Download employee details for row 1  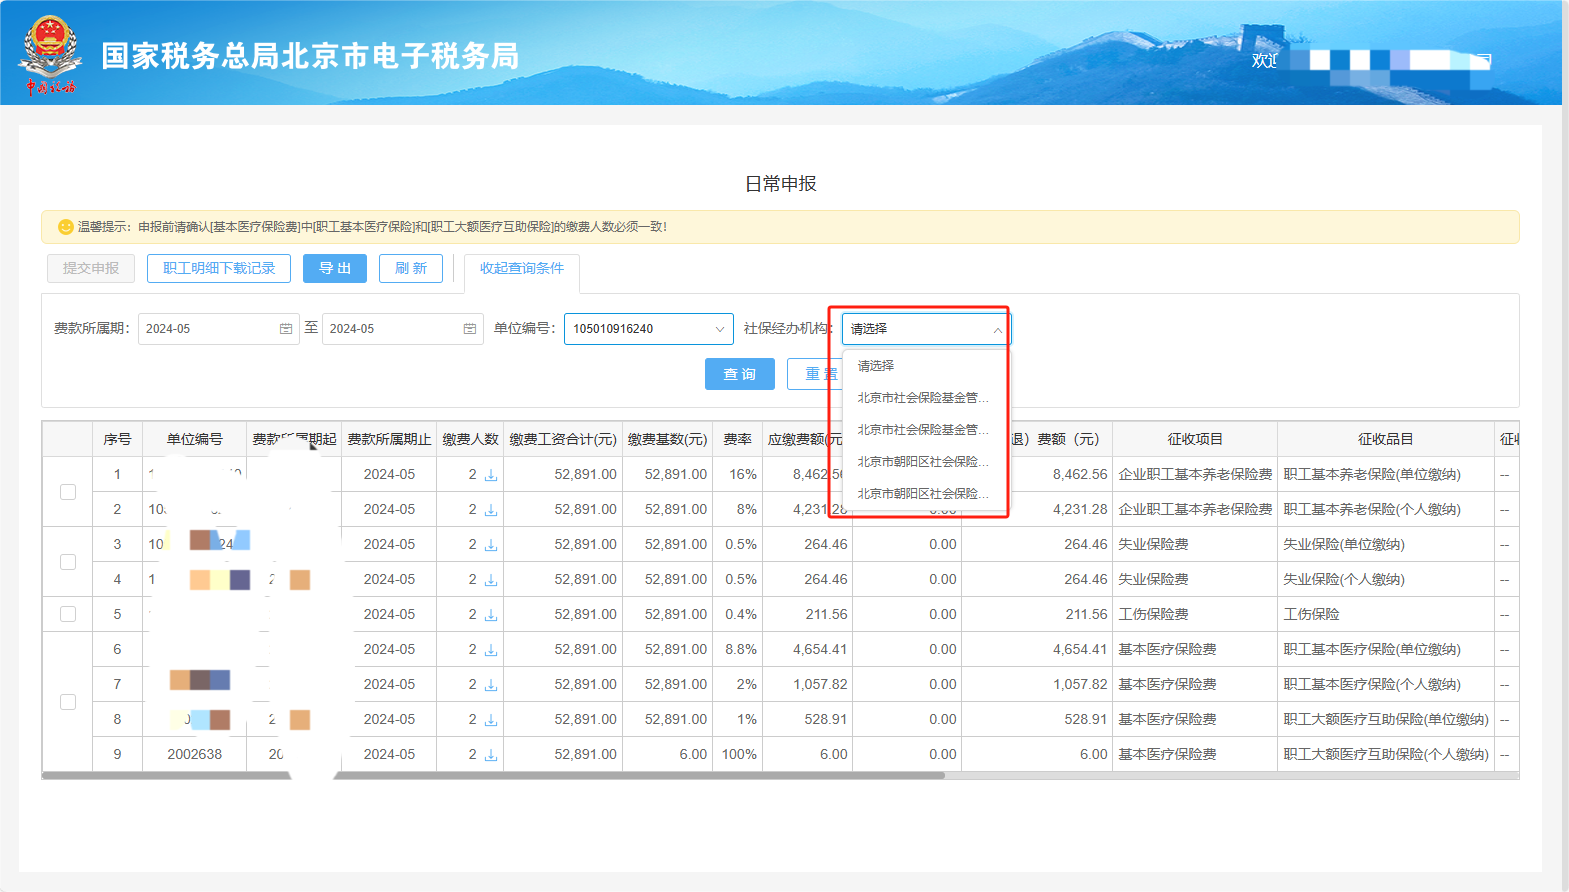coord(491,475)
